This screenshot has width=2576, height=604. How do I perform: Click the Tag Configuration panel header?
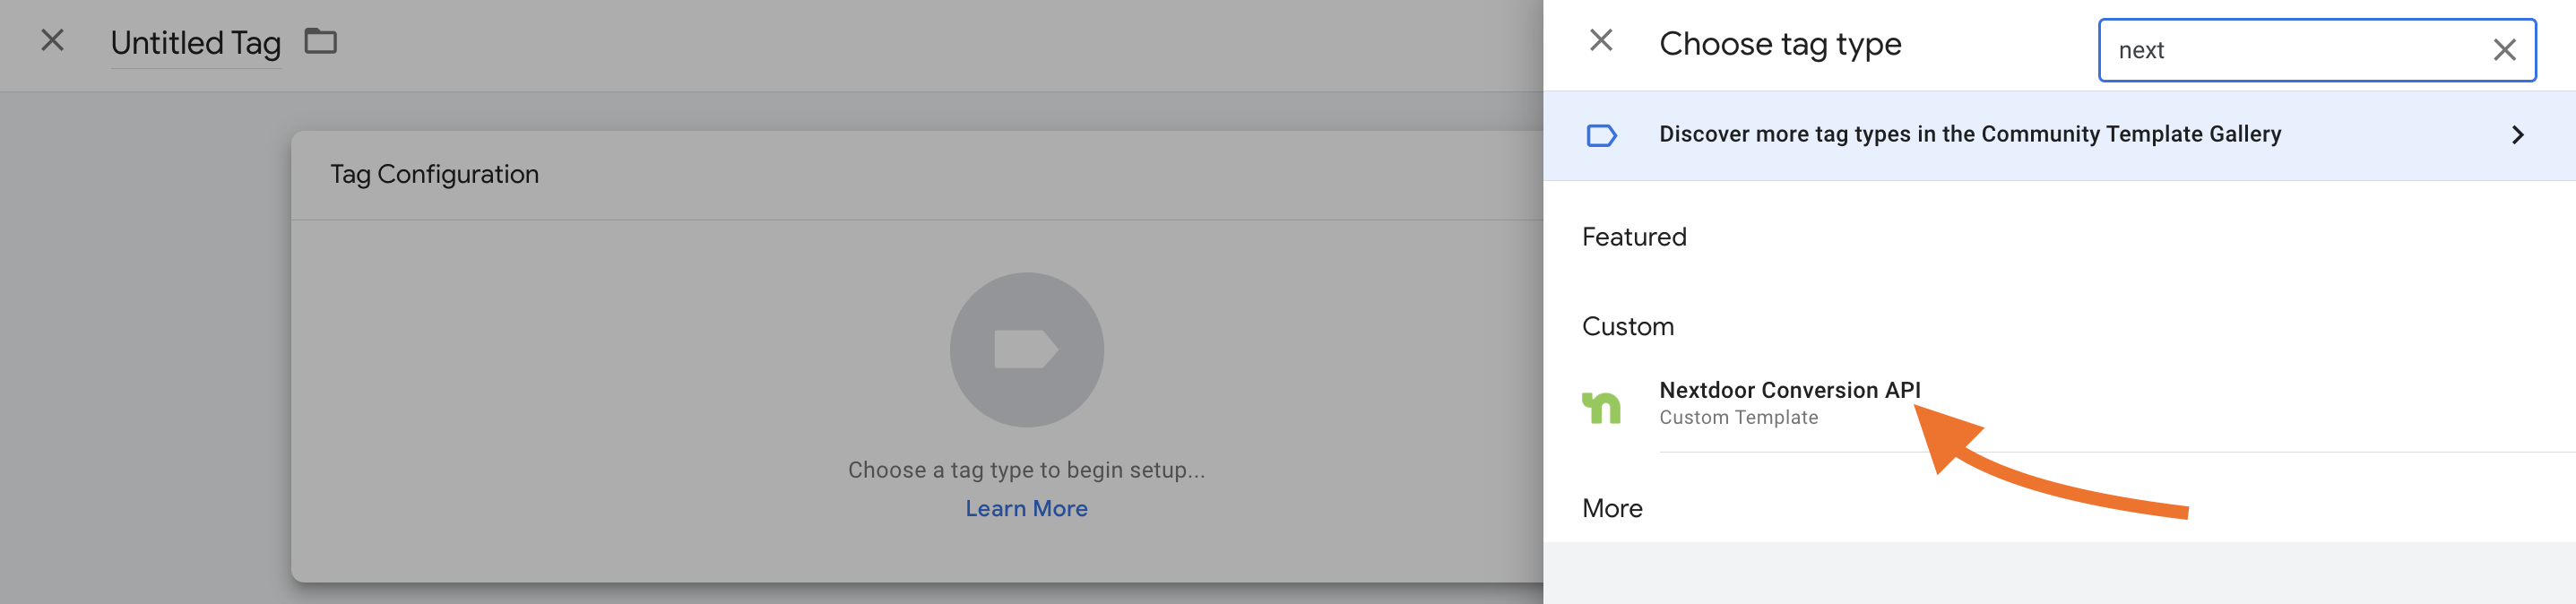pyautogui.click(x=434, y=173)
